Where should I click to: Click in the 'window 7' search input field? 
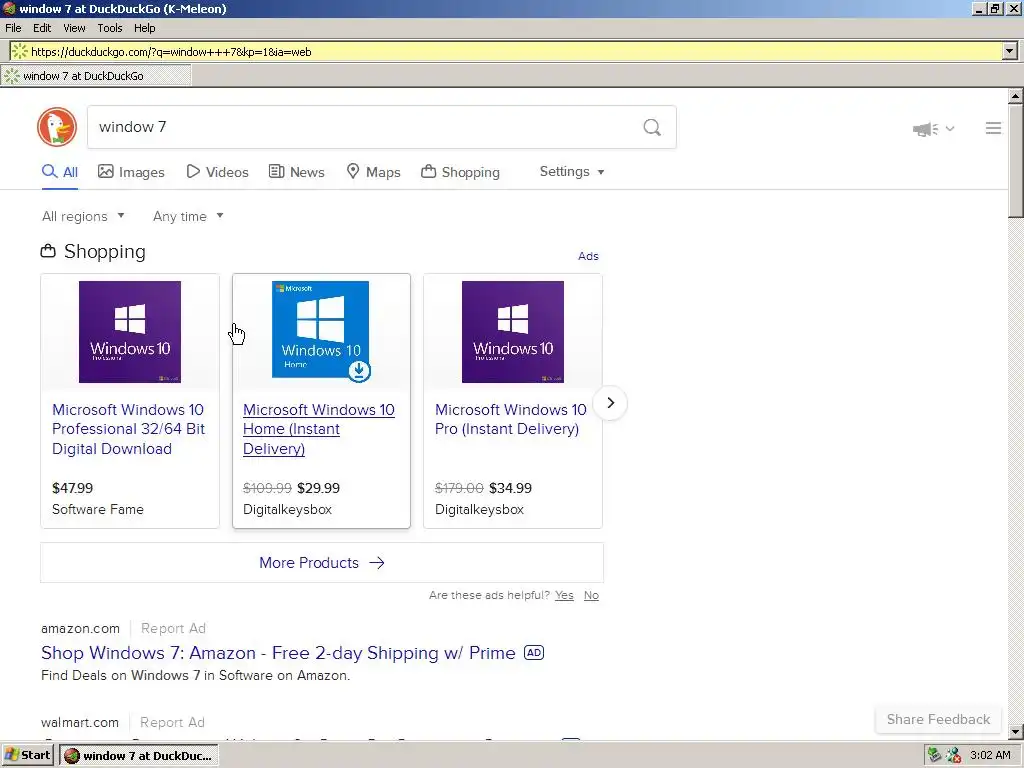tap(366, 127)
